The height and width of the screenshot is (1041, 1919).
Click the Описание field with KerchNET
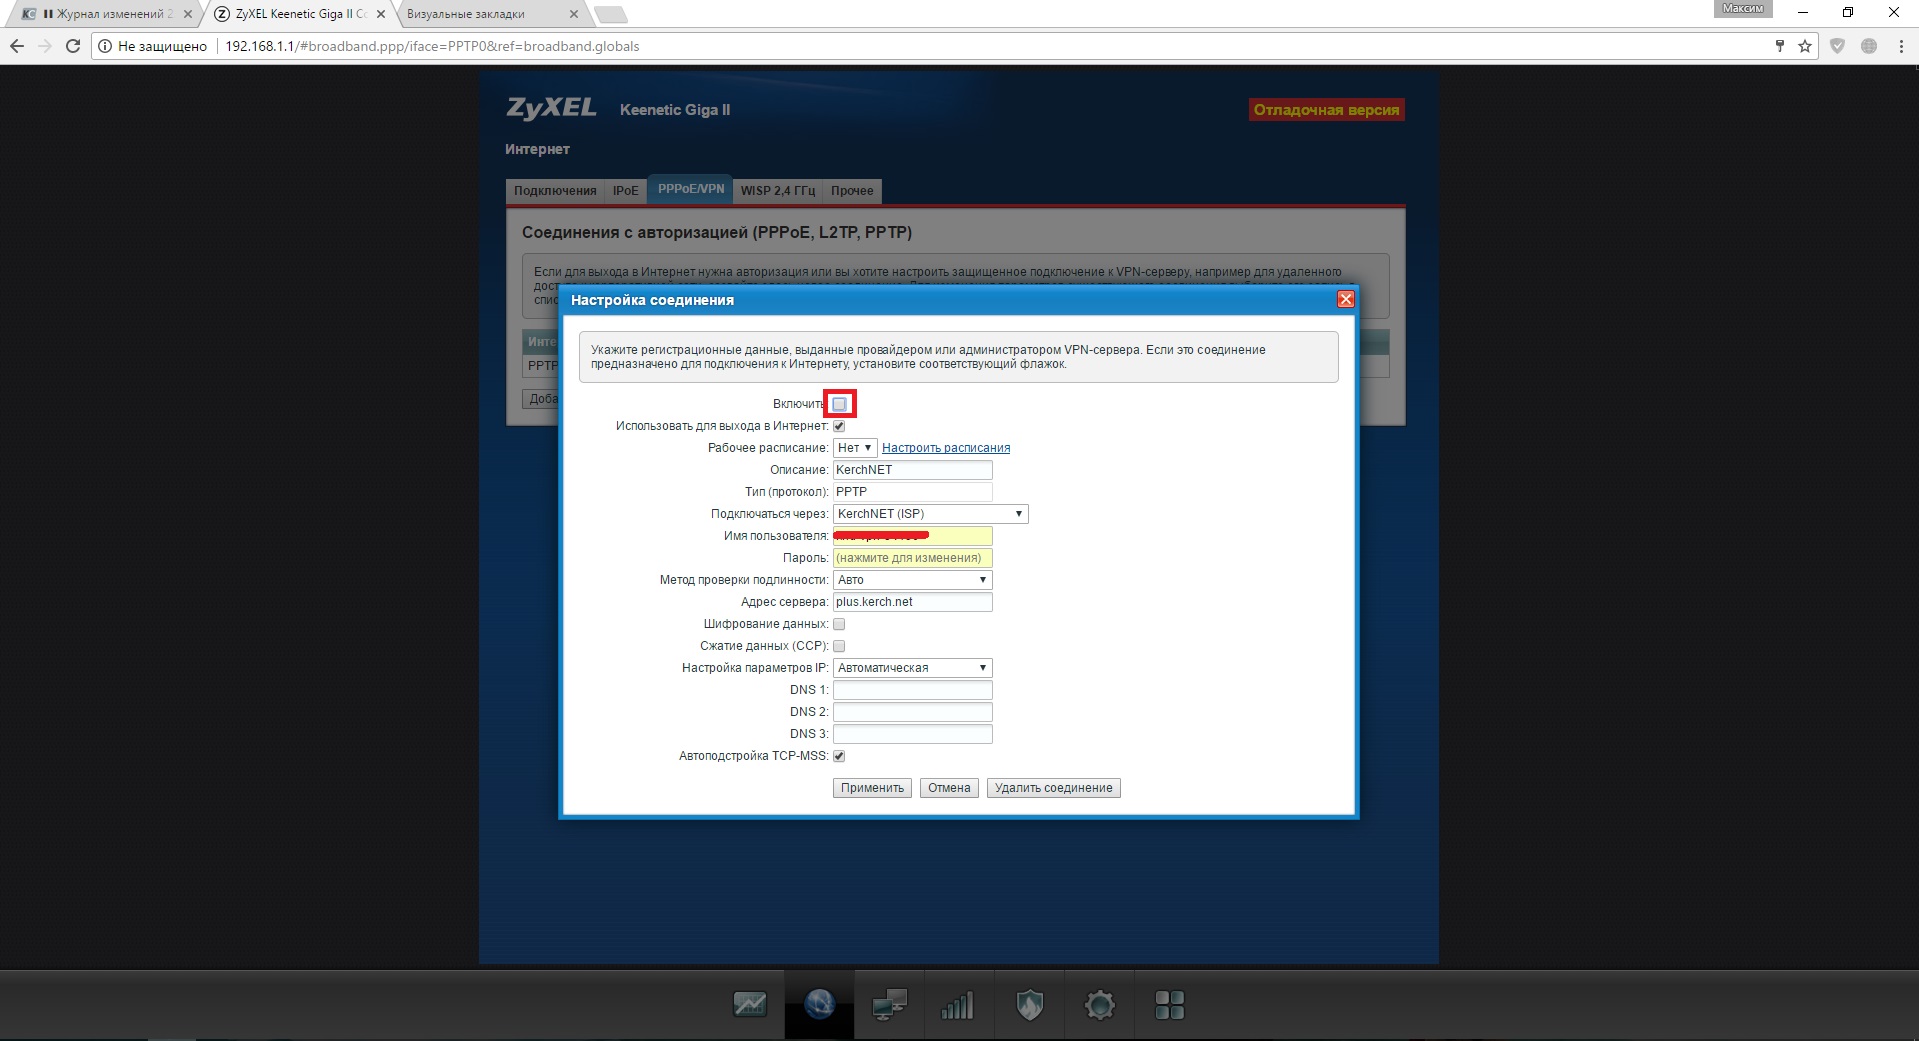click(x=912, y=470)
